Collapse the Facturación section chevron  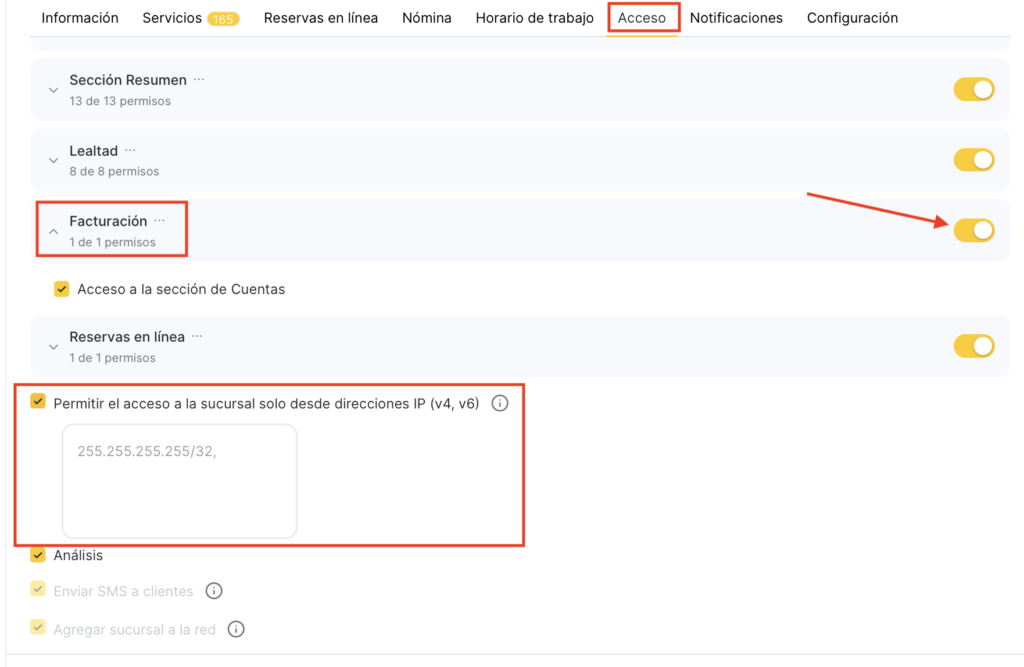54,231
